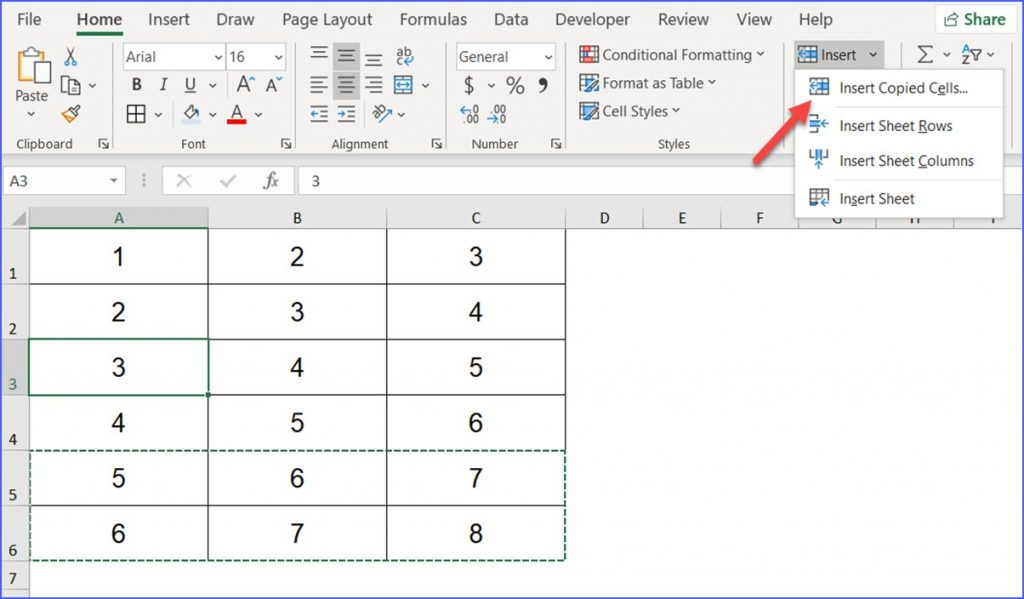
Task: Open Number format dialog launcher
Action: pos(556,144)
